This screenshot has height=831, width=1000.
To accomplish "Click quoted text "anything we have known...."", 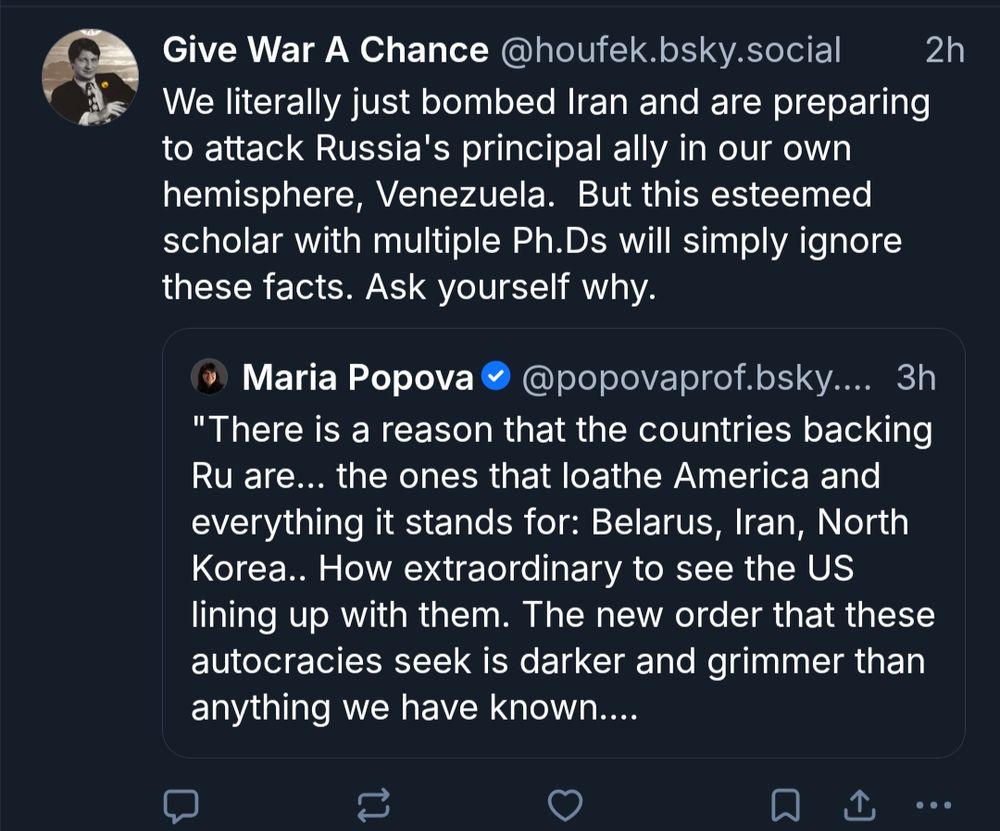I will click(413, 708).
